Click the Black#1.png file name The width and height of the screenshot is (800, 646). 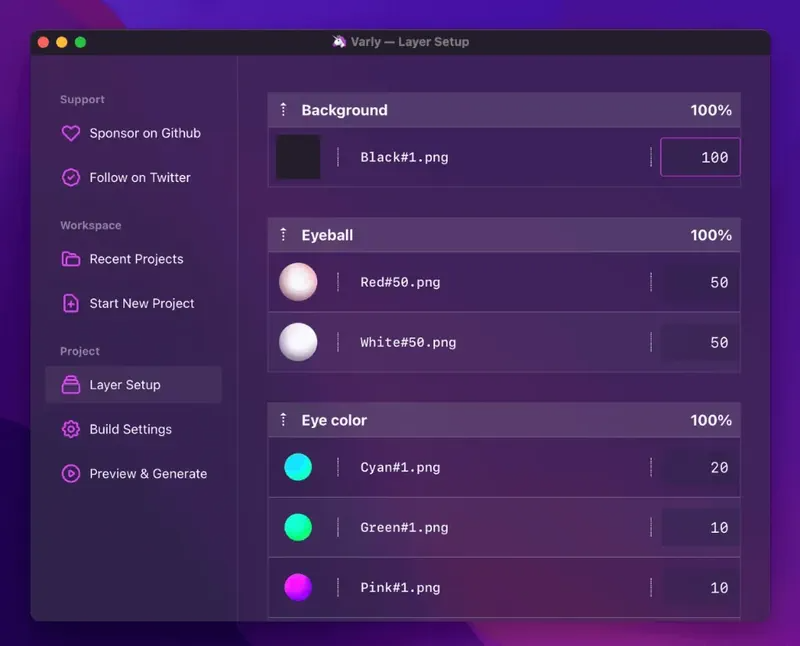point(404,157)
